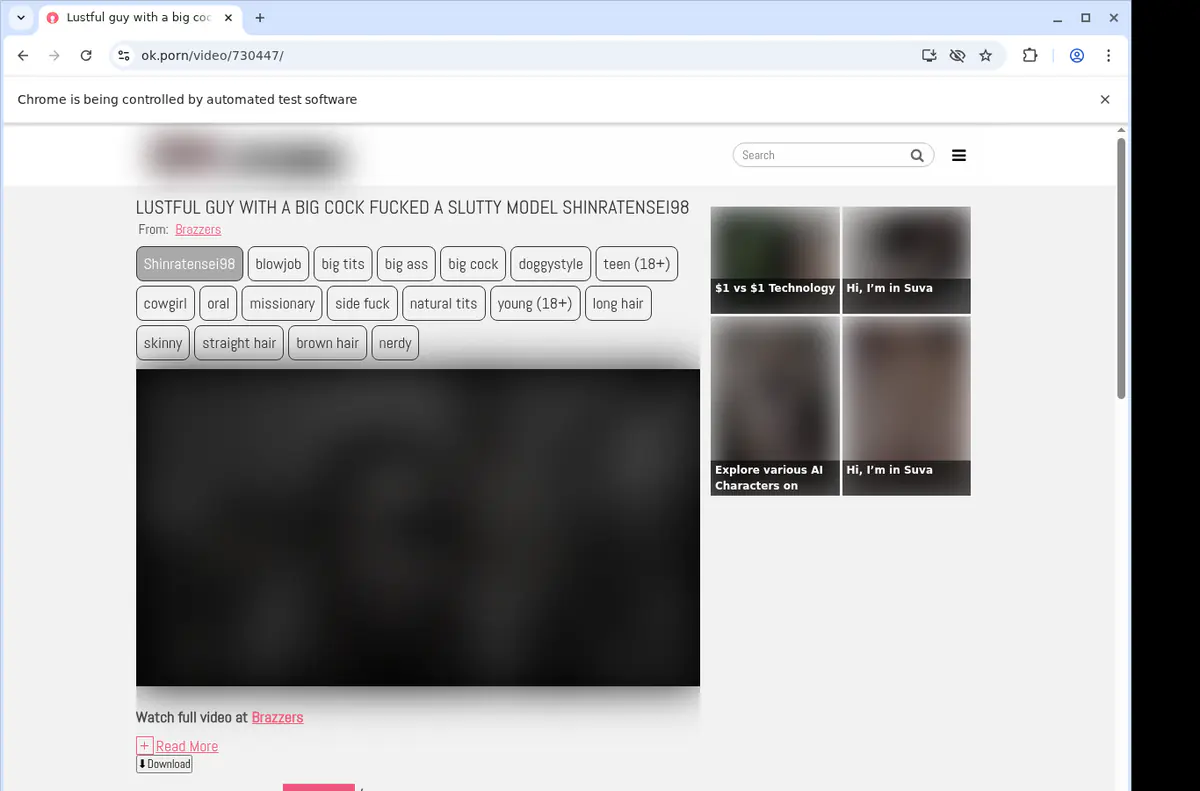Open Hi, I'm in Suva ad beside AI Characters

[x=906, y=406]
